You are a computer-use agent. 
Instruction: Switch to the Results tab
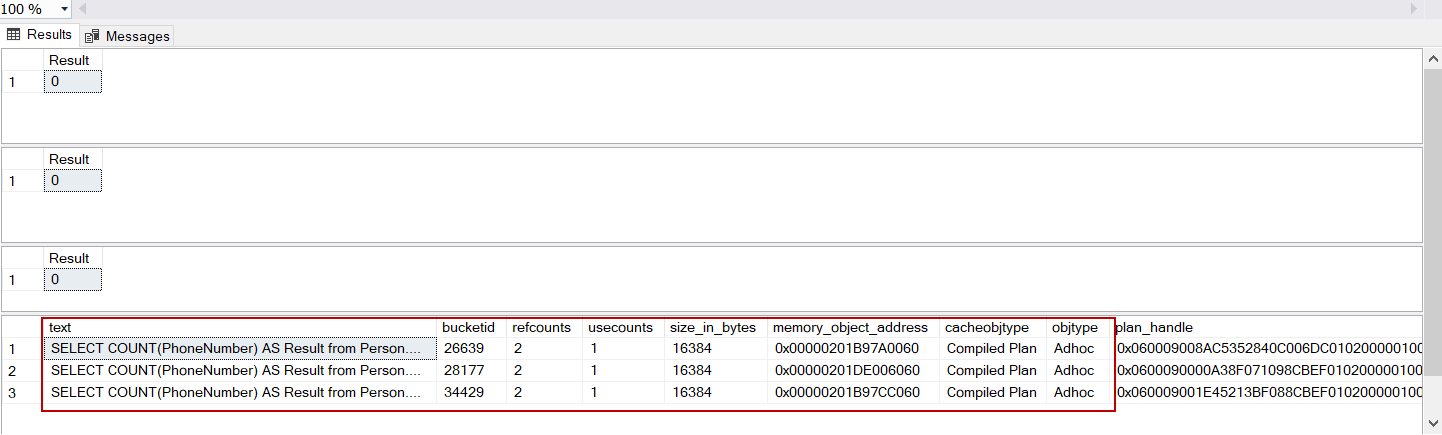(x=40, y=34)
